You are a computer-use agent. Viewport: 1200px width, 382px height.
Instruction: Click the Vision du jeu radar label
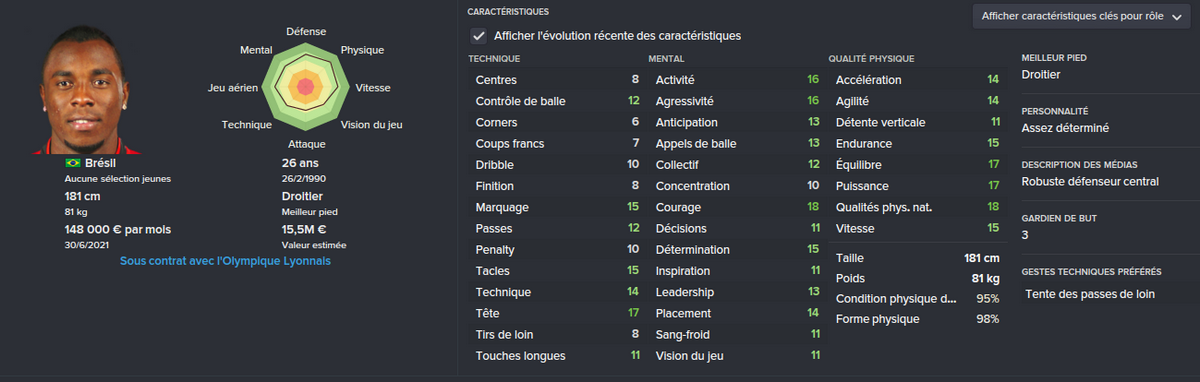(372, 125)
